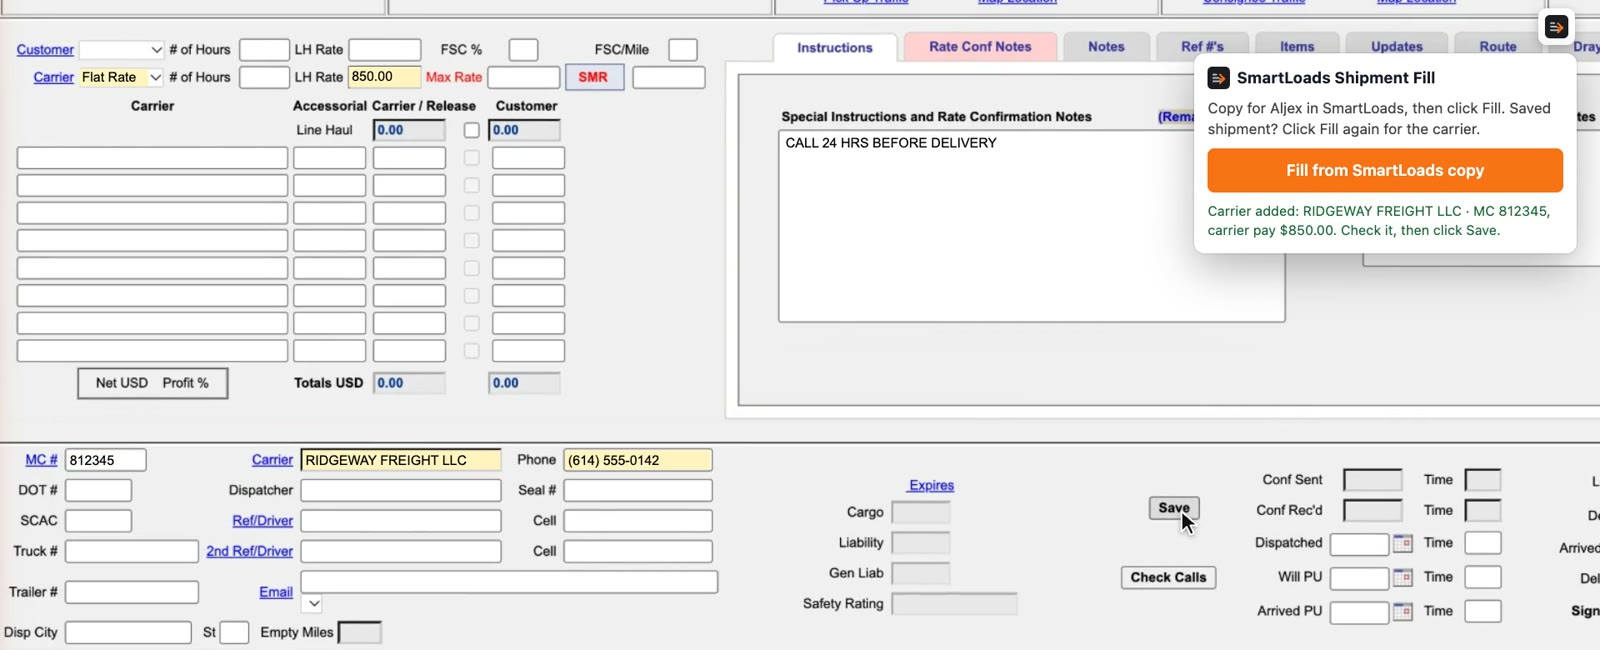Click the Special Instructions text area

pyautogui.click(x=1032, y=226)
